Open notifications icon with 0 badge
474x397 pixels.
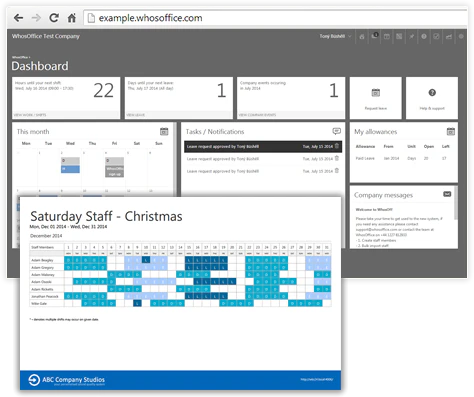374,36
